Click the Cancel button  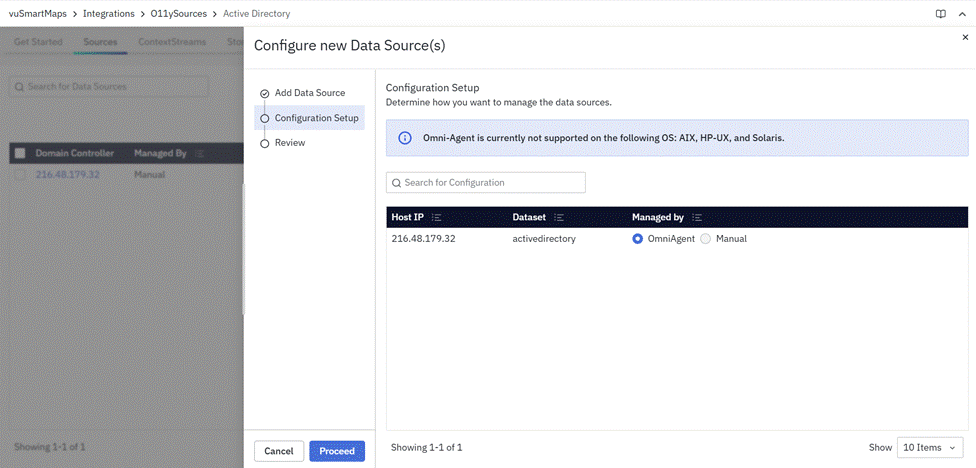coord(279,451)
